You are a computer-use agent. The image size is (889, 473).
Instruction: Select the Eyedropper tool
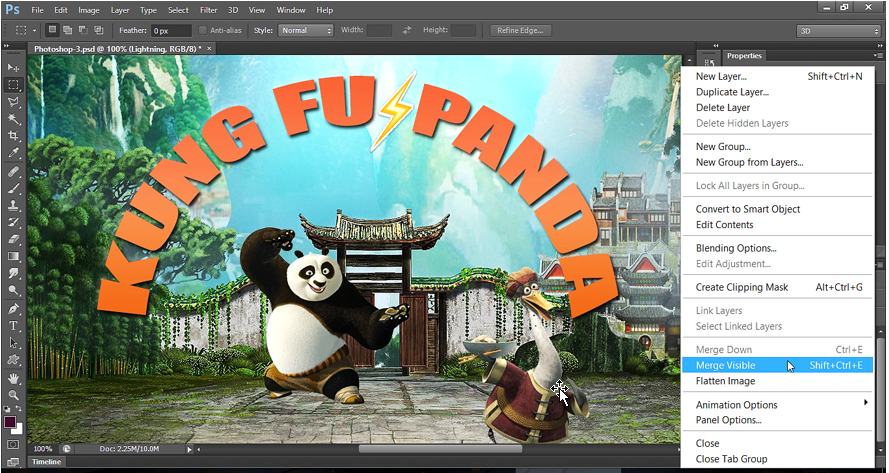tap(13, 153)
